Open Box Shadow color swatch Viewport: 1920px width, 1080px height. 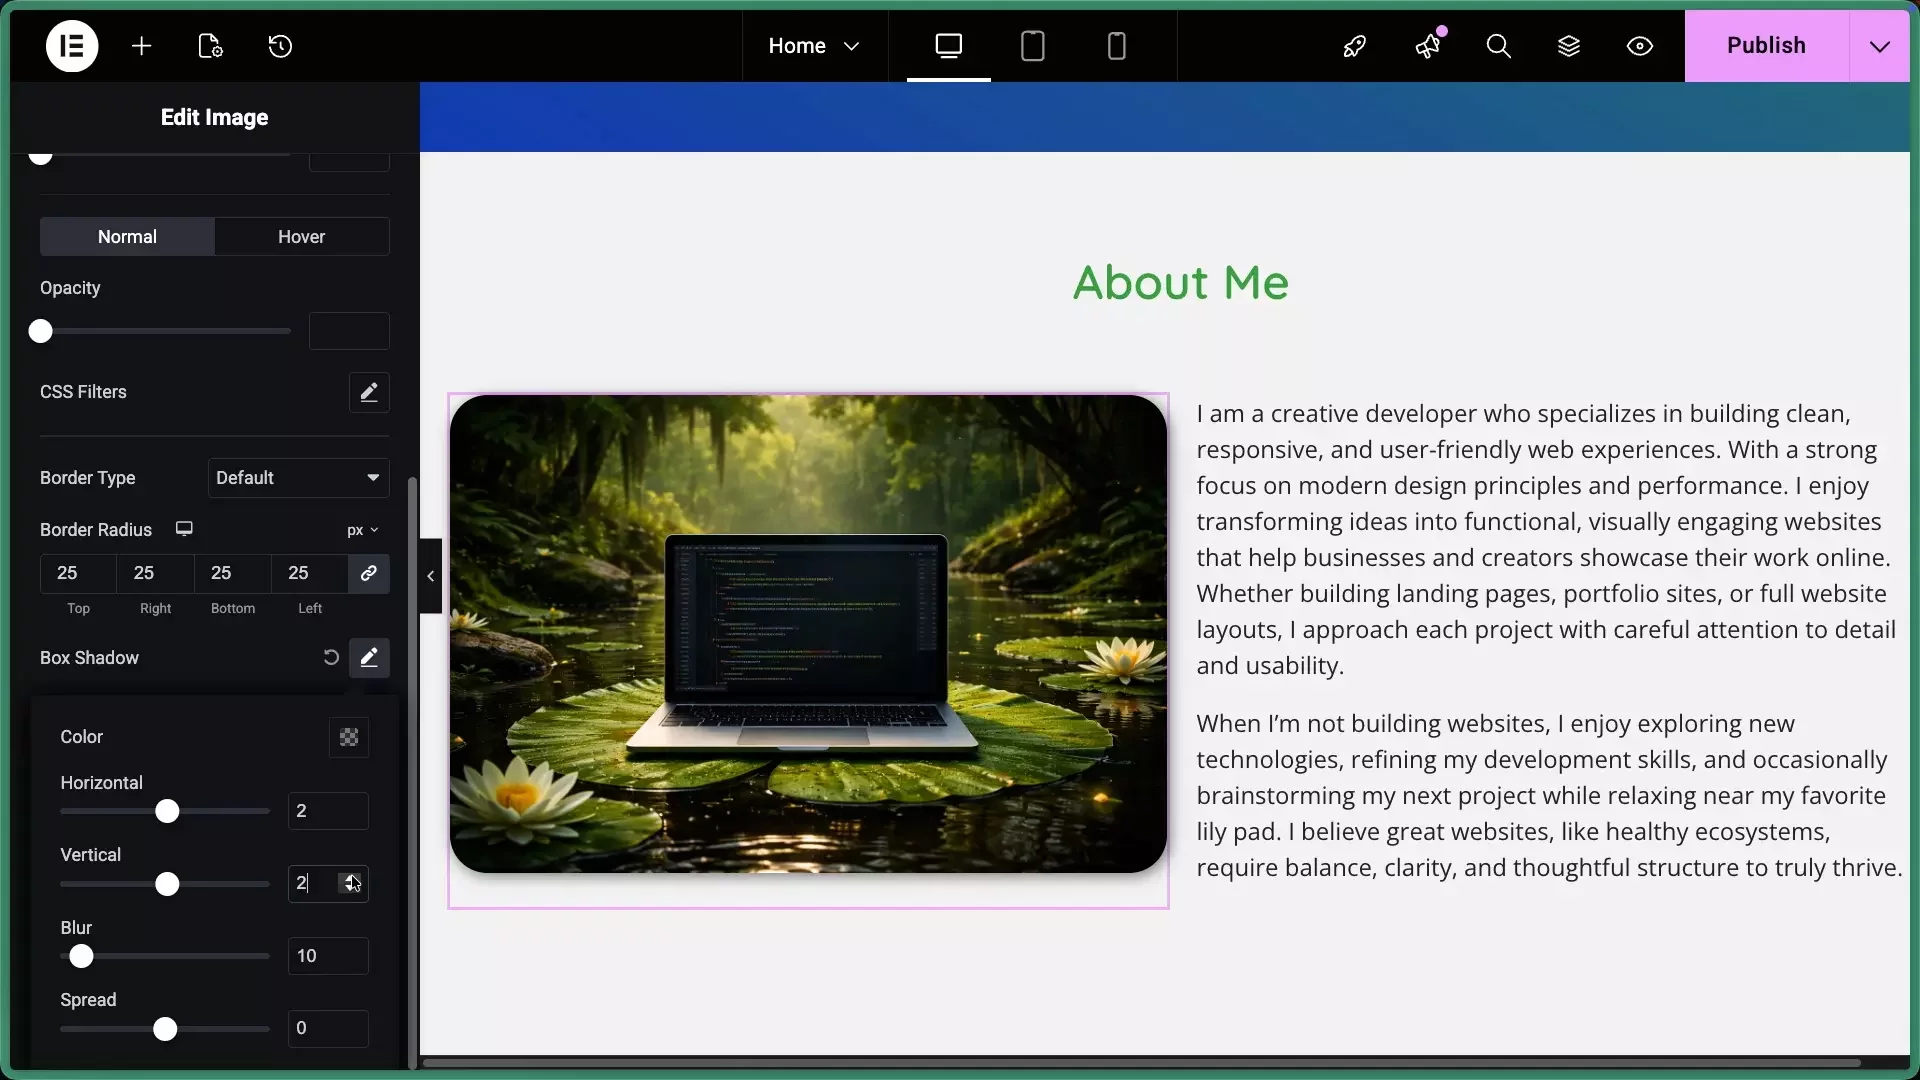[349, 737]
